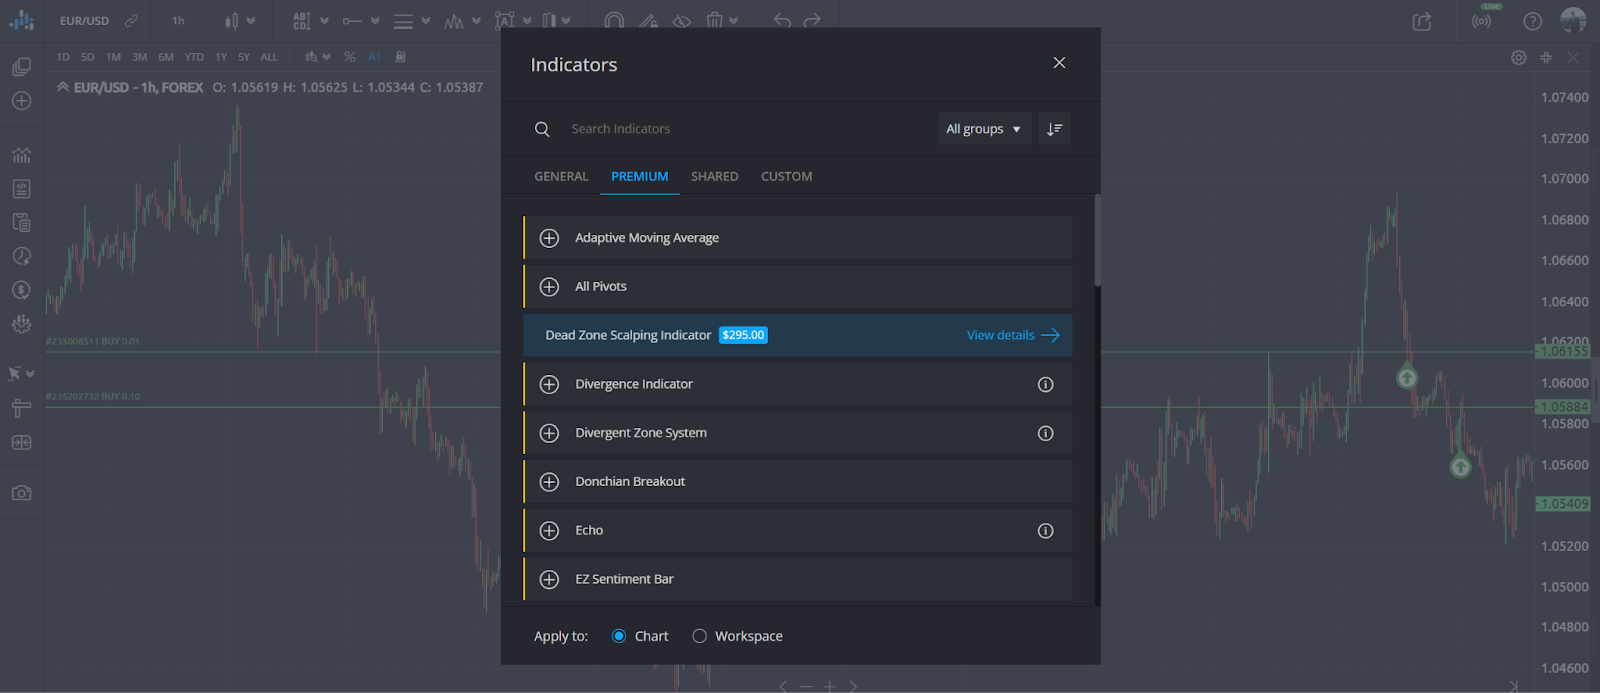Open the All groups dropdown
Viewport: 1600px width, 693px height.
click(x=984, y=129)
